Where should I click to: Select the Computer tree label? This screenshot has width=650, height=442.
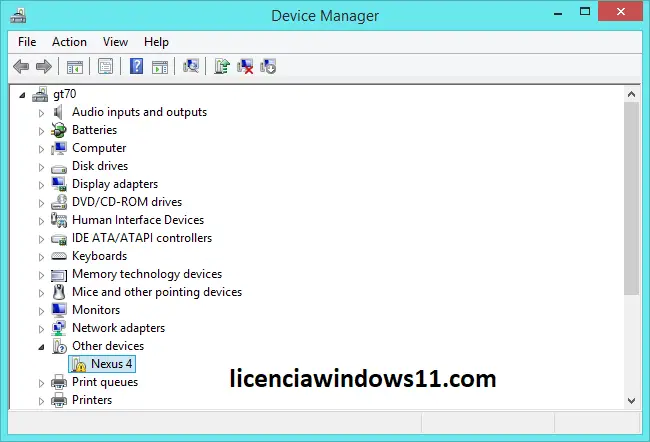[99, 148]
